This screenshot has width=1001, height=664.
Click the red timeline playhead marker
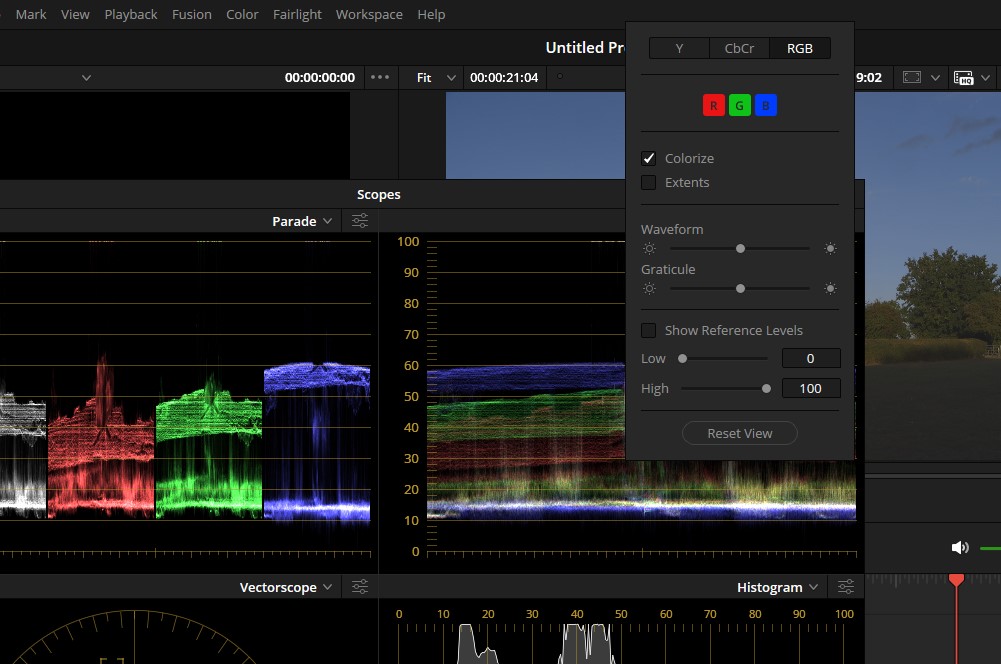(x=956, y=580)
